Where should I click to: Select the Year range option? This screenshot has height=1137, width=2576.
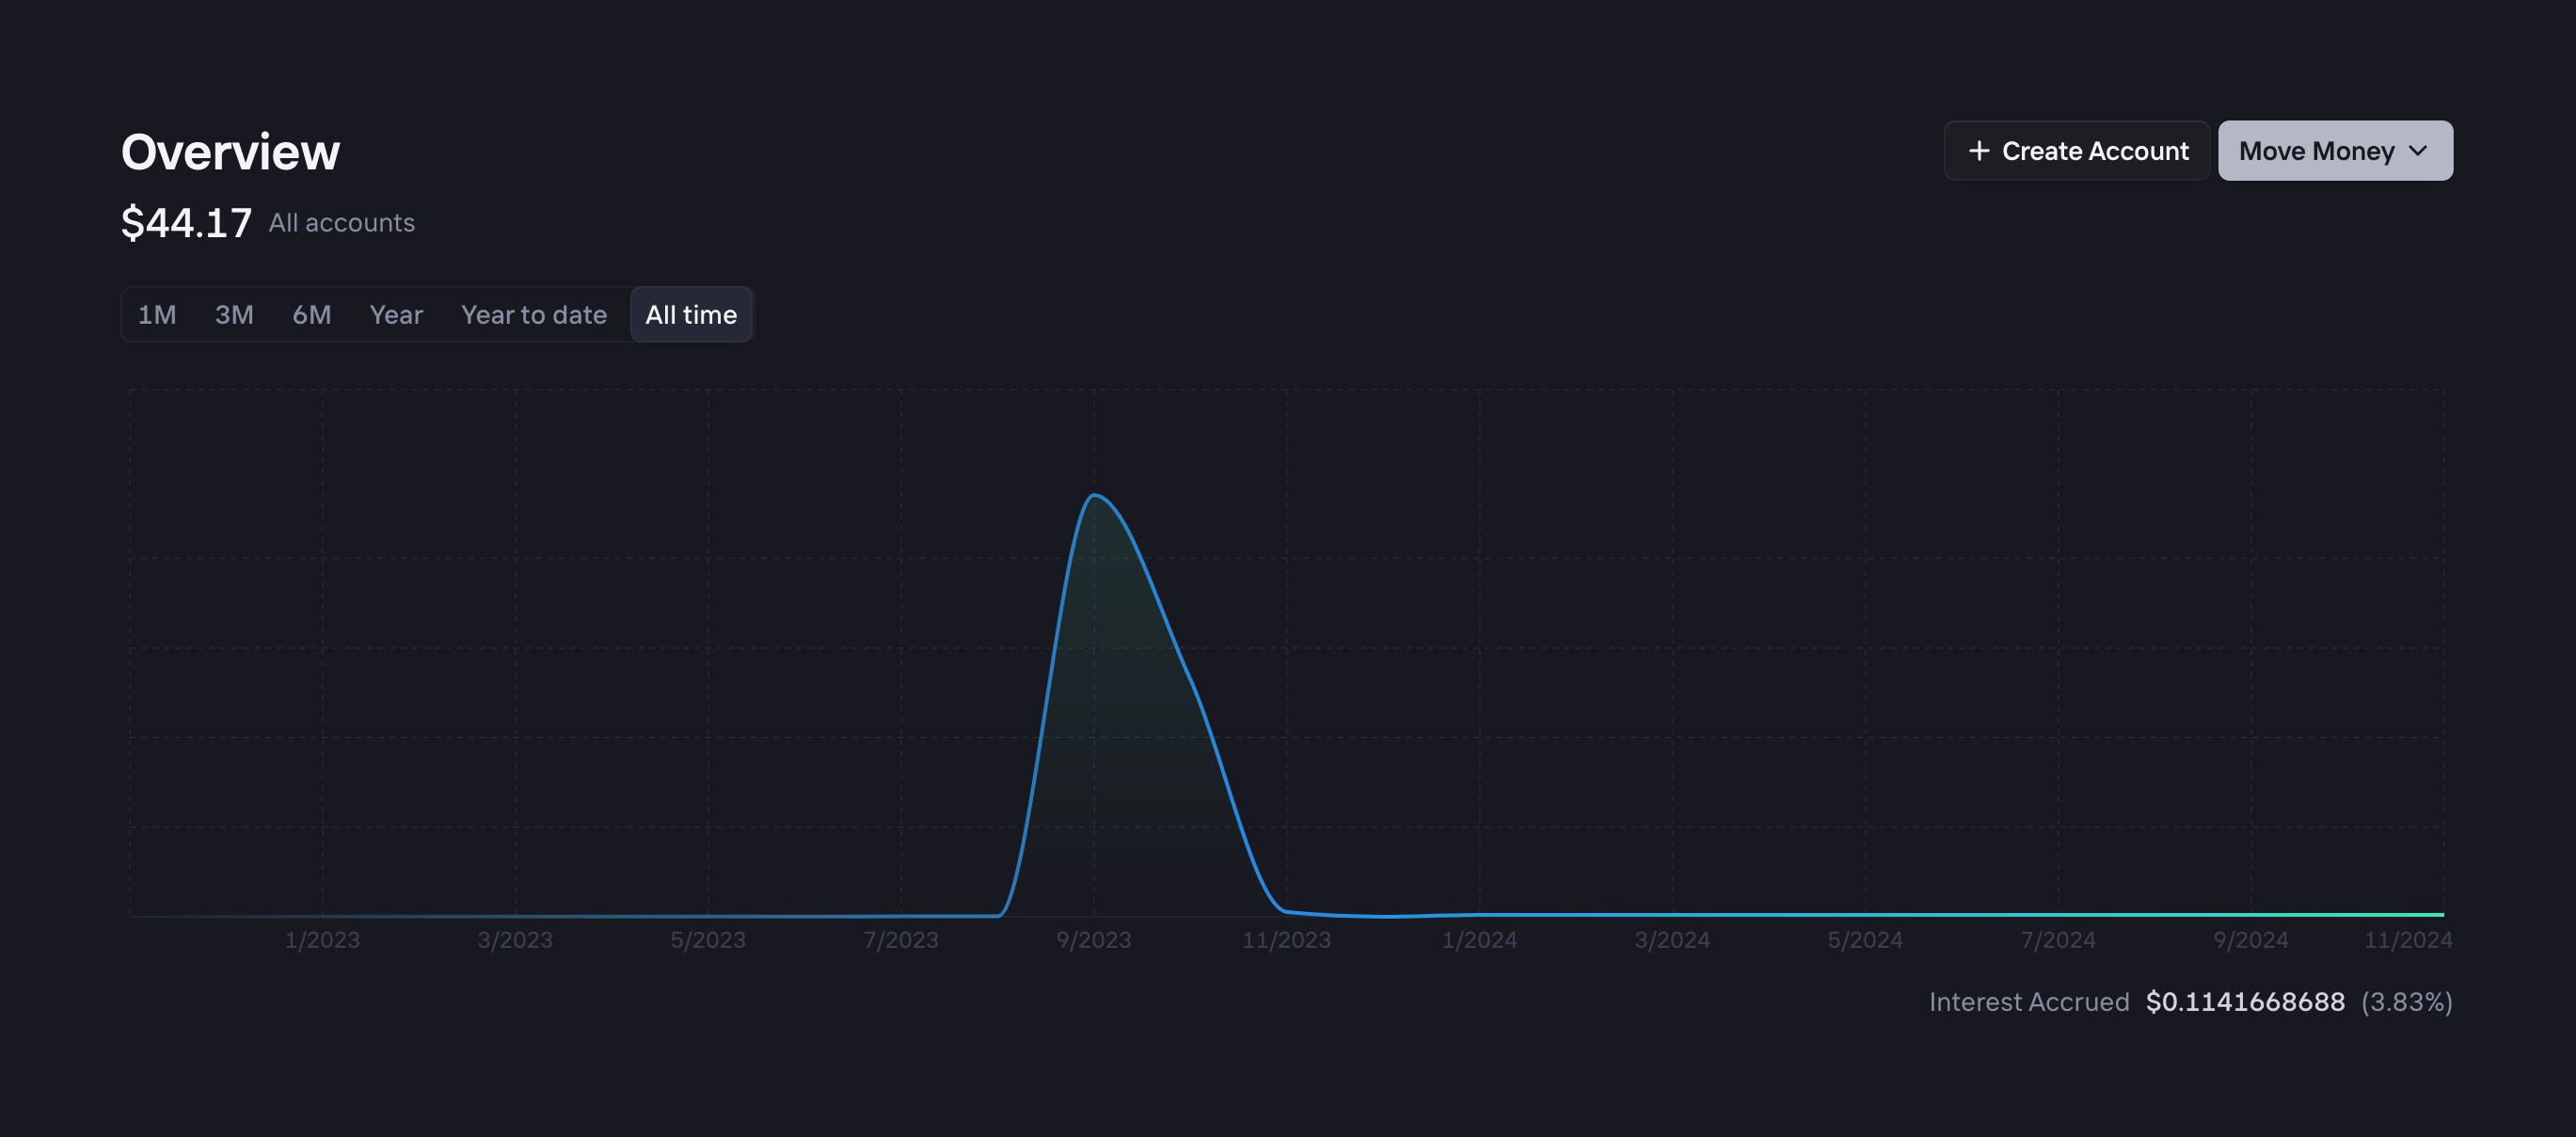point(396,315)
